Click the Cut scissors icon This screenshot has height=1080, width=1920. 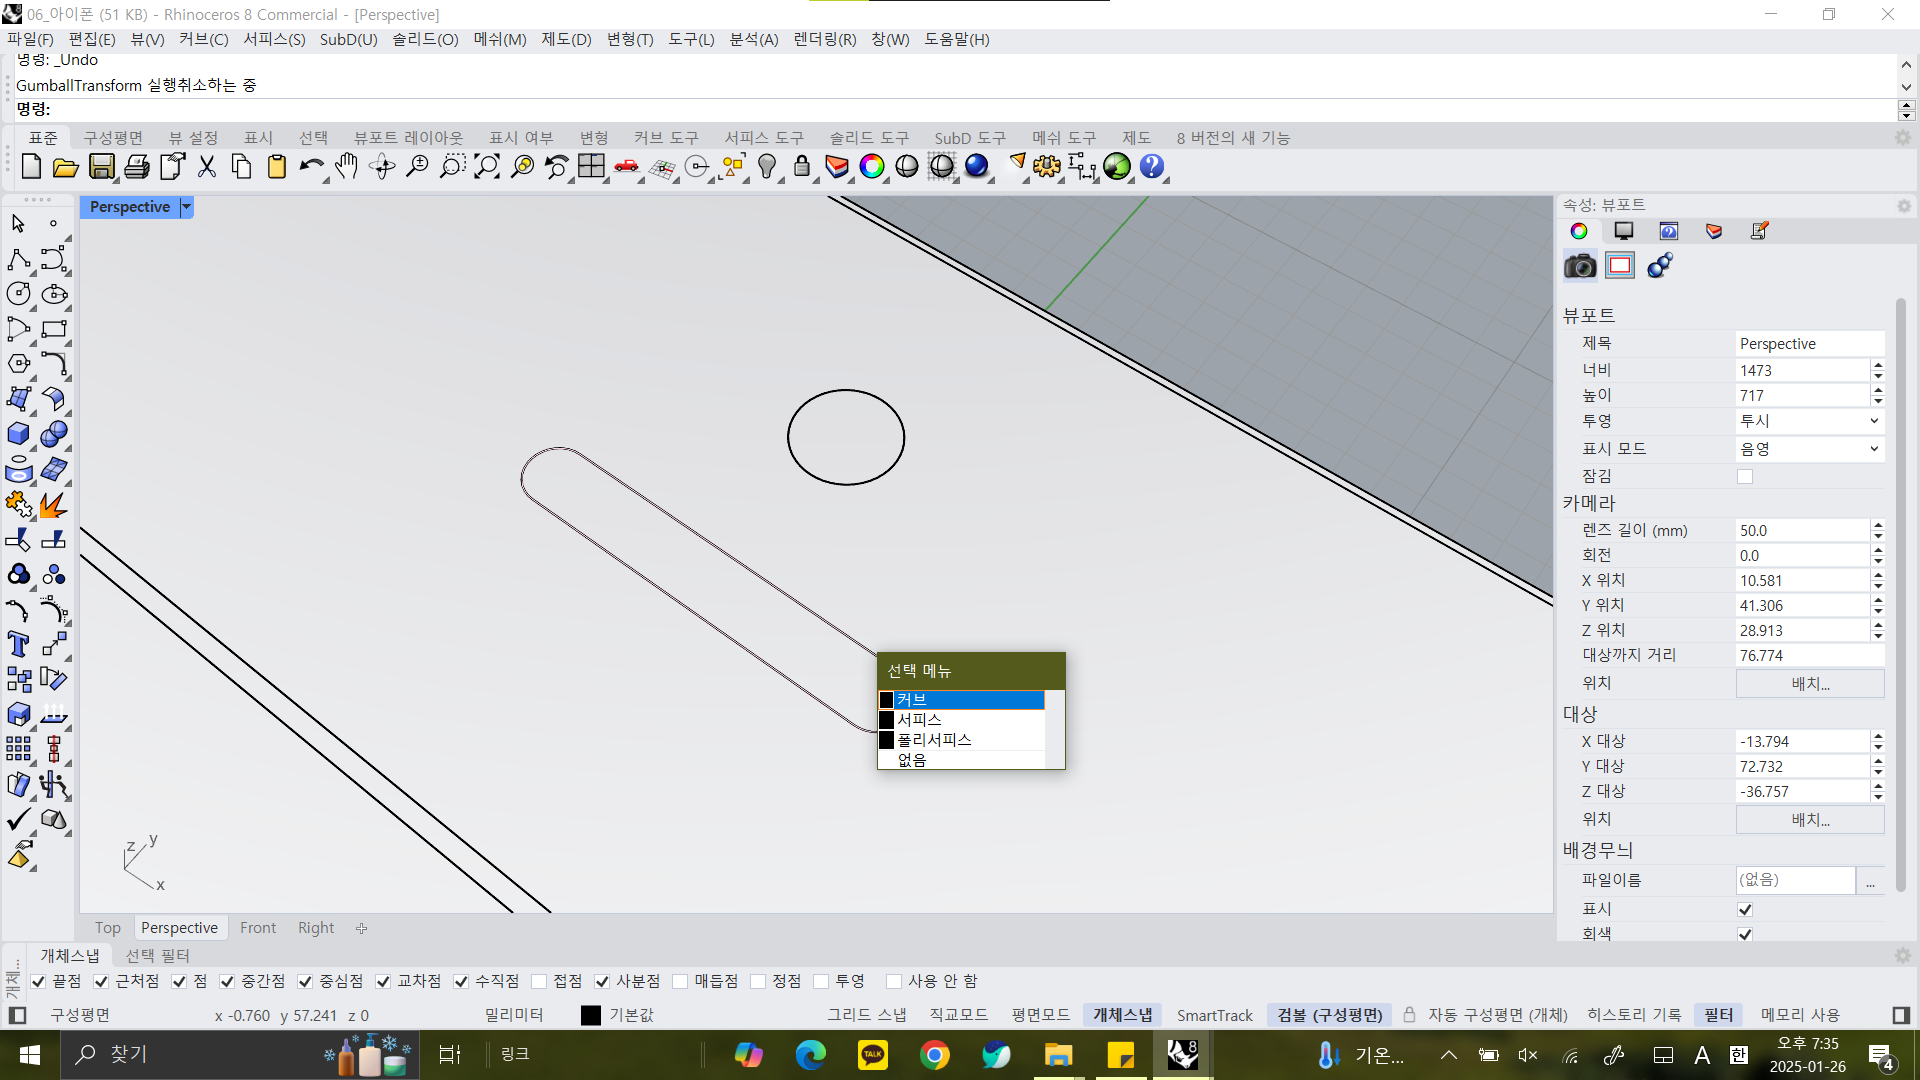(x=207, y=167)
